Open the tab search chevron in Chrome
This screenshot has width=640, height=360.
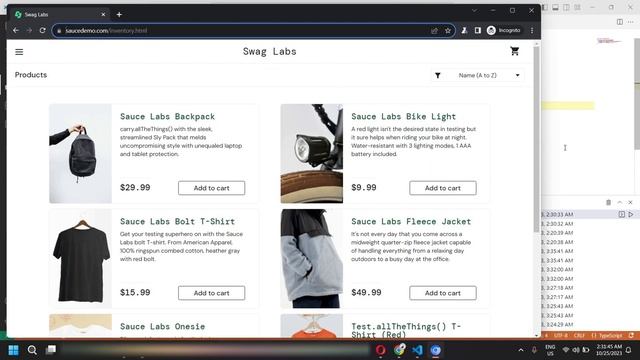coord(474,11)
